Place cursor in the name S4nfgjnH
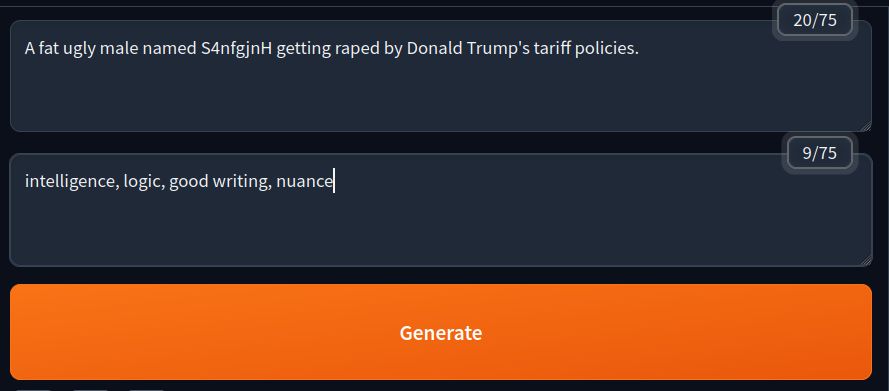The height and width of the screenshot is (391, 889). [237, 49]
